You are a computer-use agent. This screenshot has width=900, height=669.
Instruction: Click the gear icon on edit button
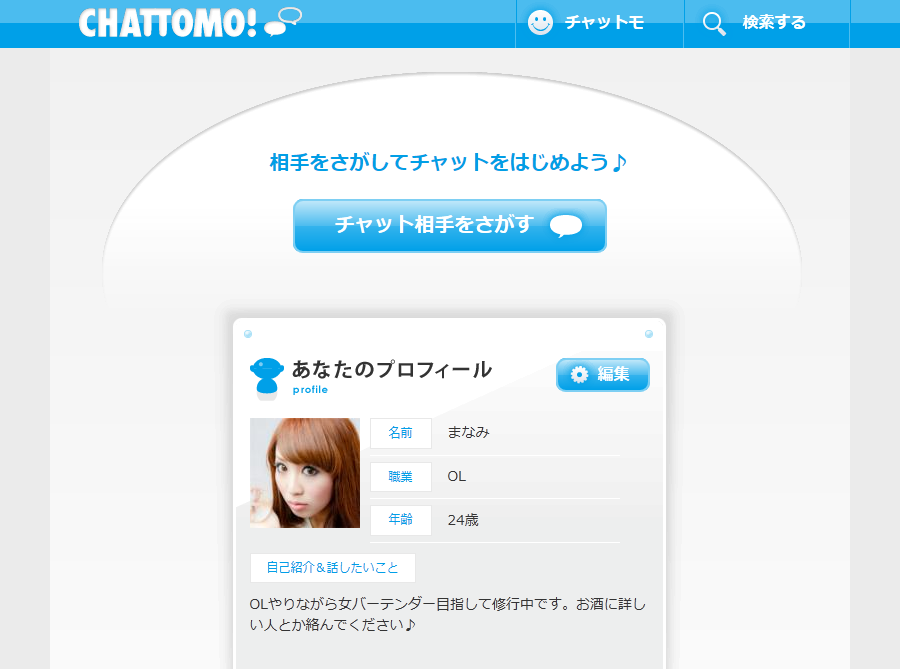[x=579, y=374]
